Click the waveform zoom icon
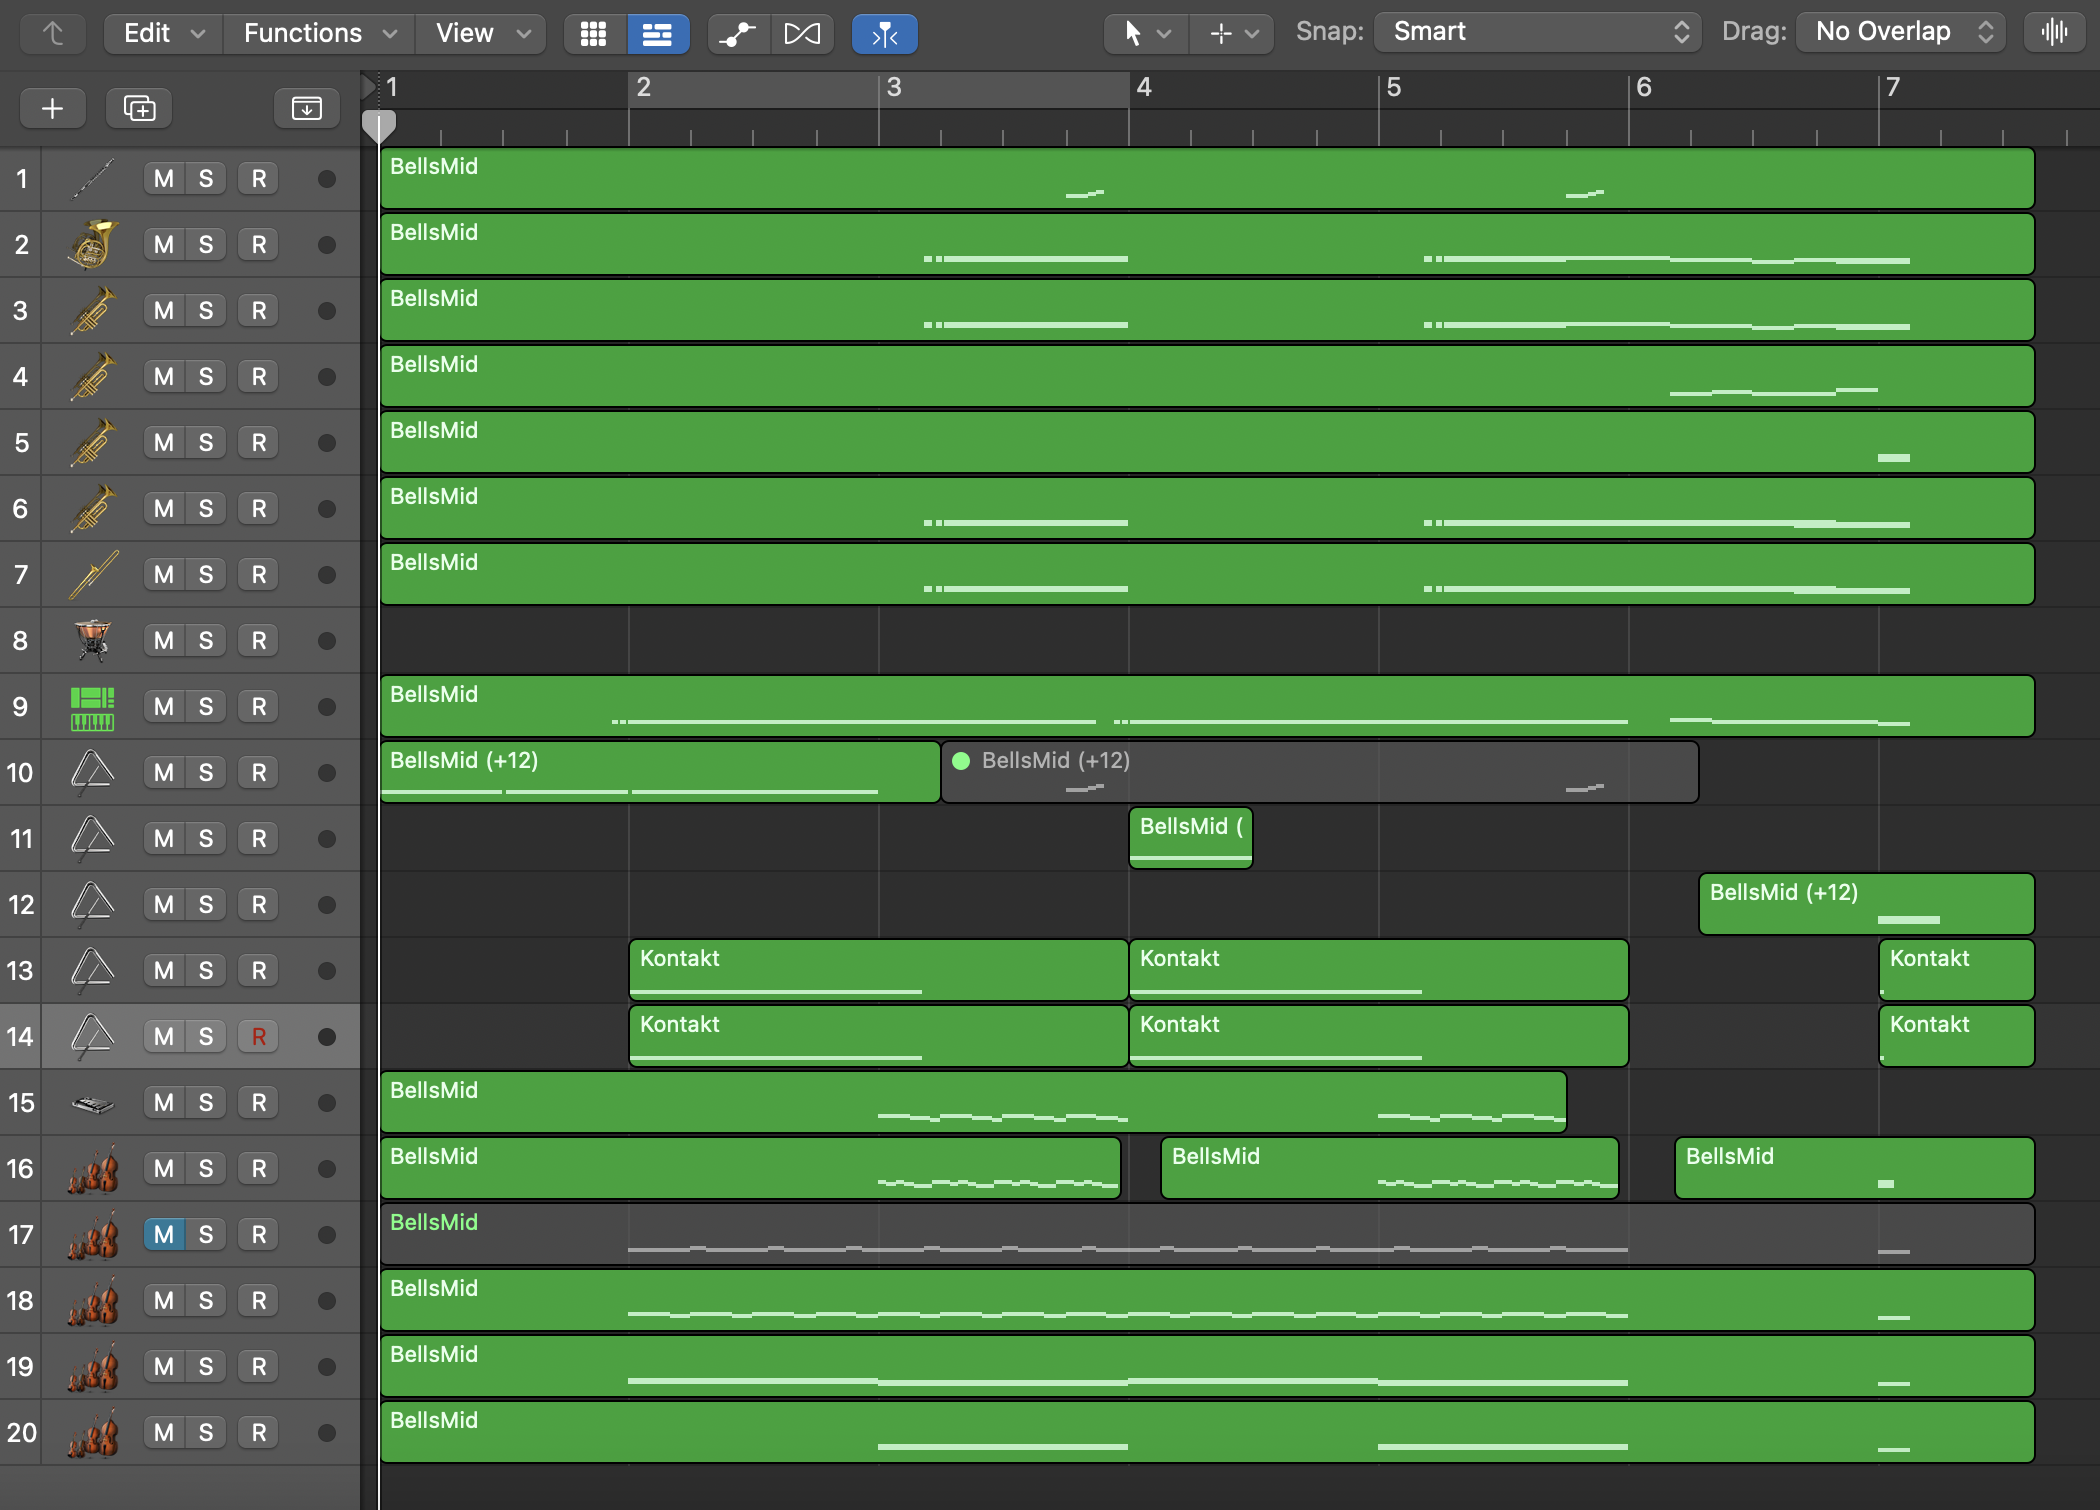 2054,32
